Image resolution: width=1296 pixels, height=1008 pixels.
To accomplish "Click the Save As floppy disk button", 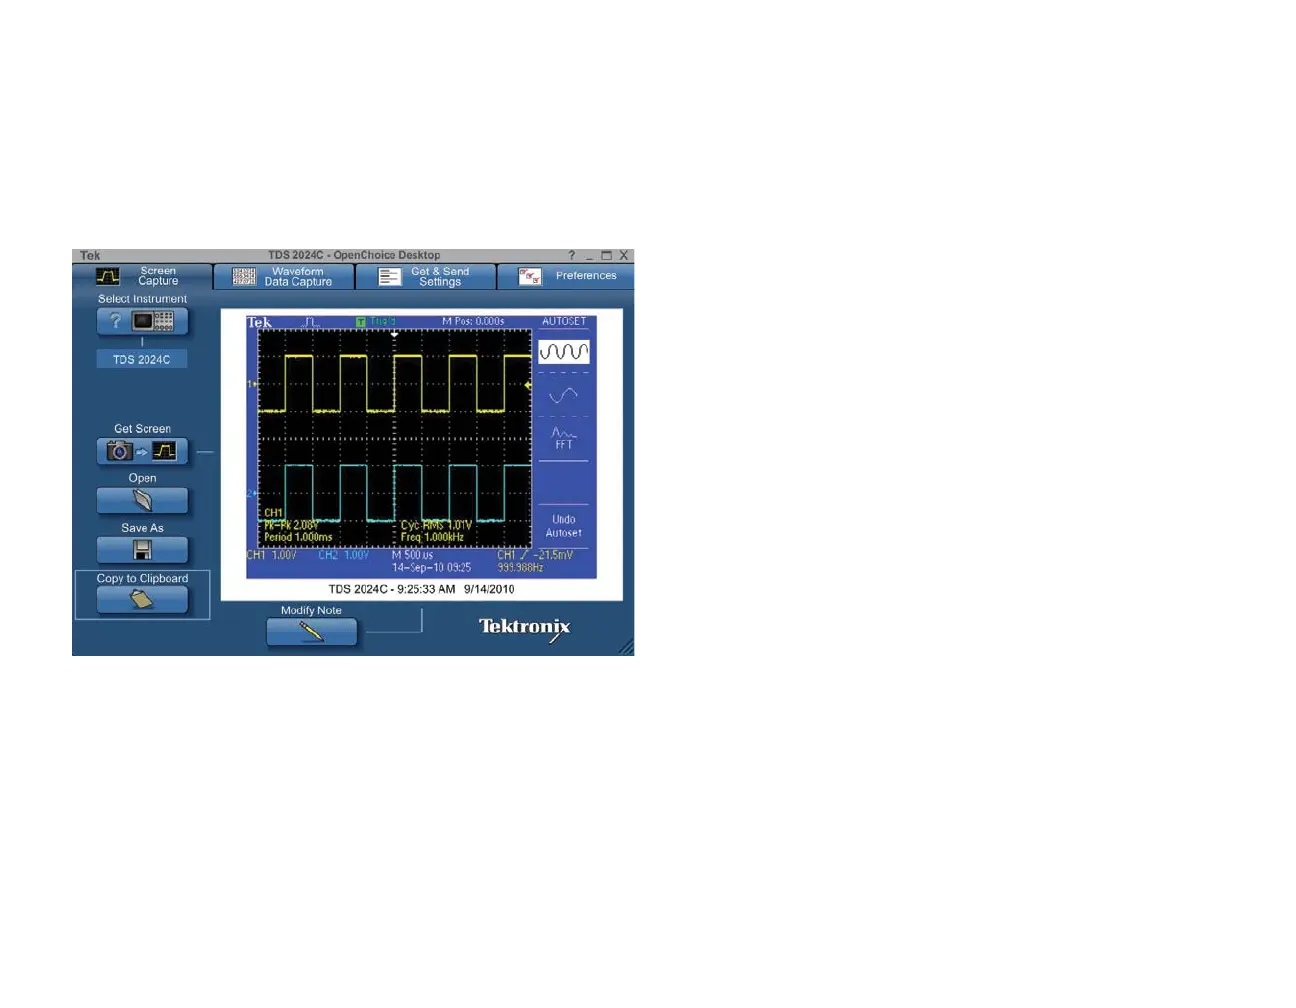I will tap(142, 550).
